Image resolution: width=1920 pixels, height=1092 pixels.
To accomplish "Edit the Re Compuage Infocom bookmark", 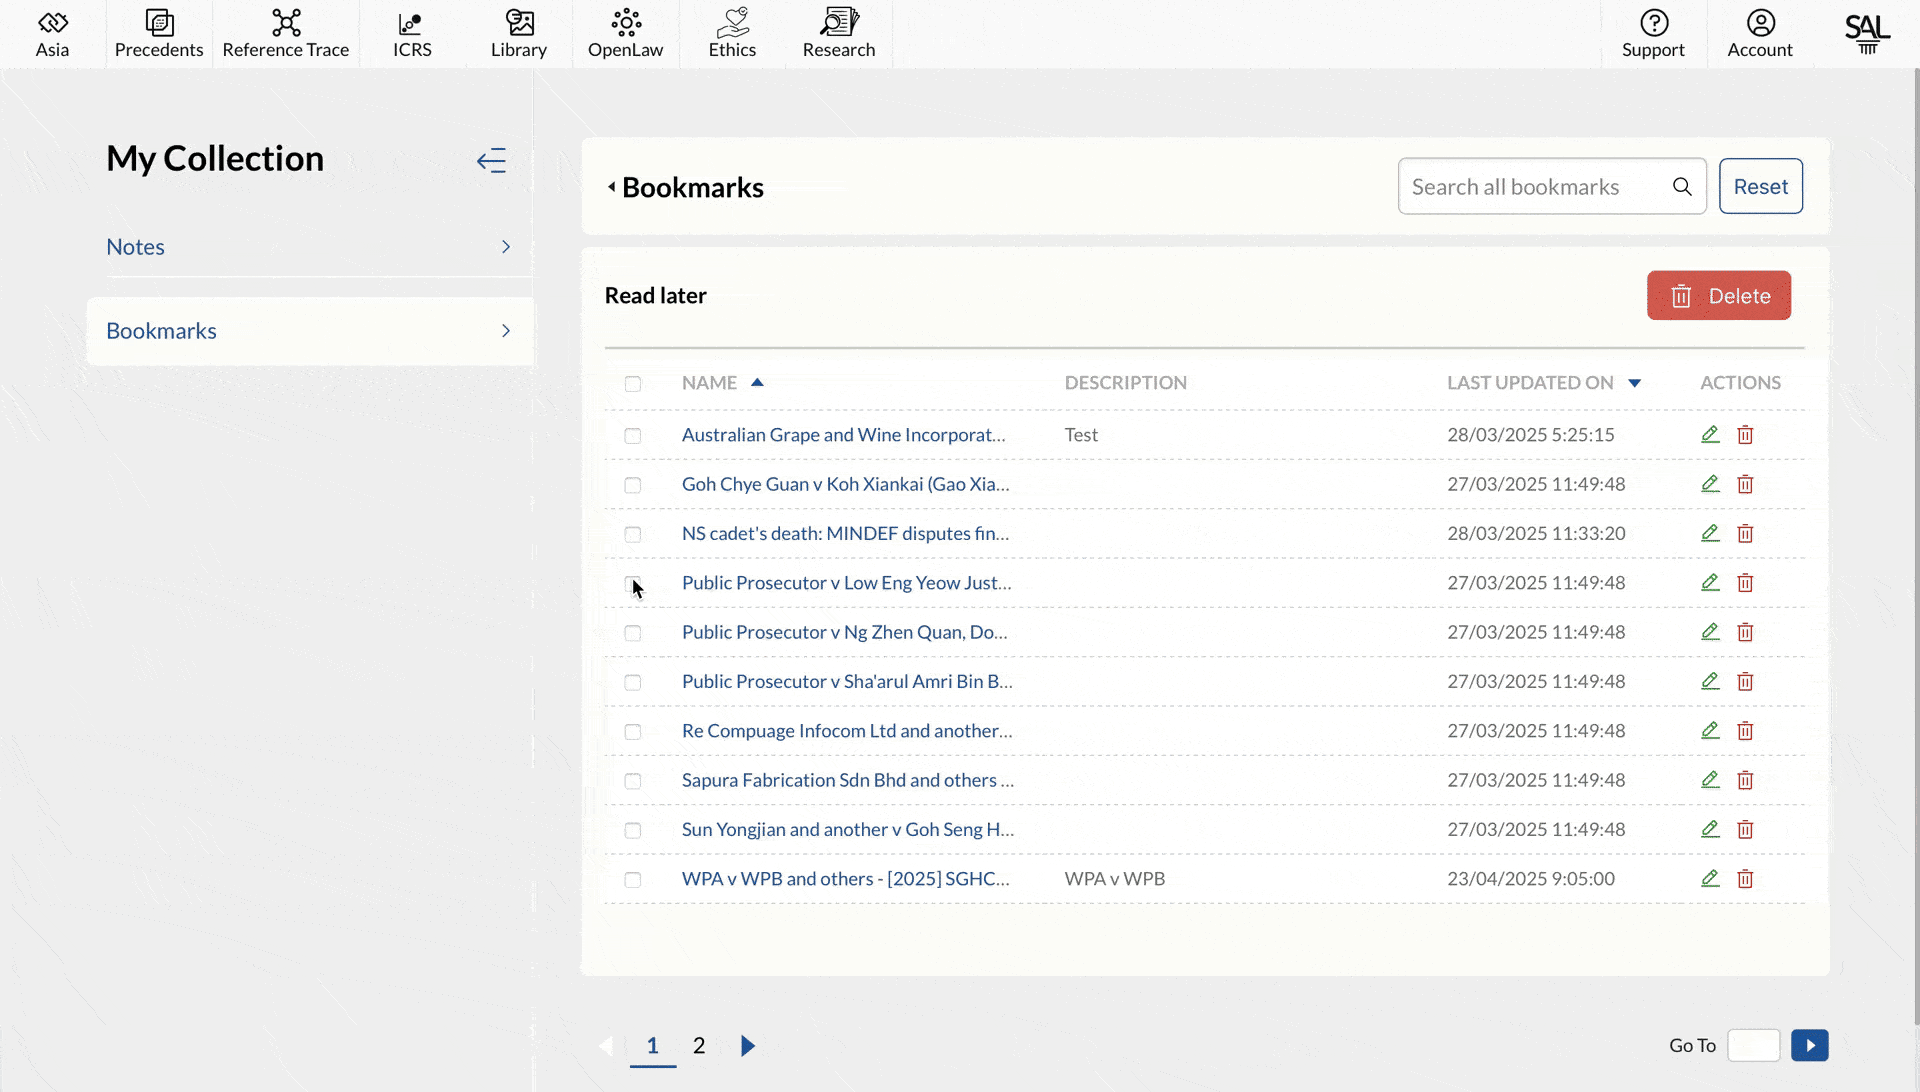I will [1710, 730].
